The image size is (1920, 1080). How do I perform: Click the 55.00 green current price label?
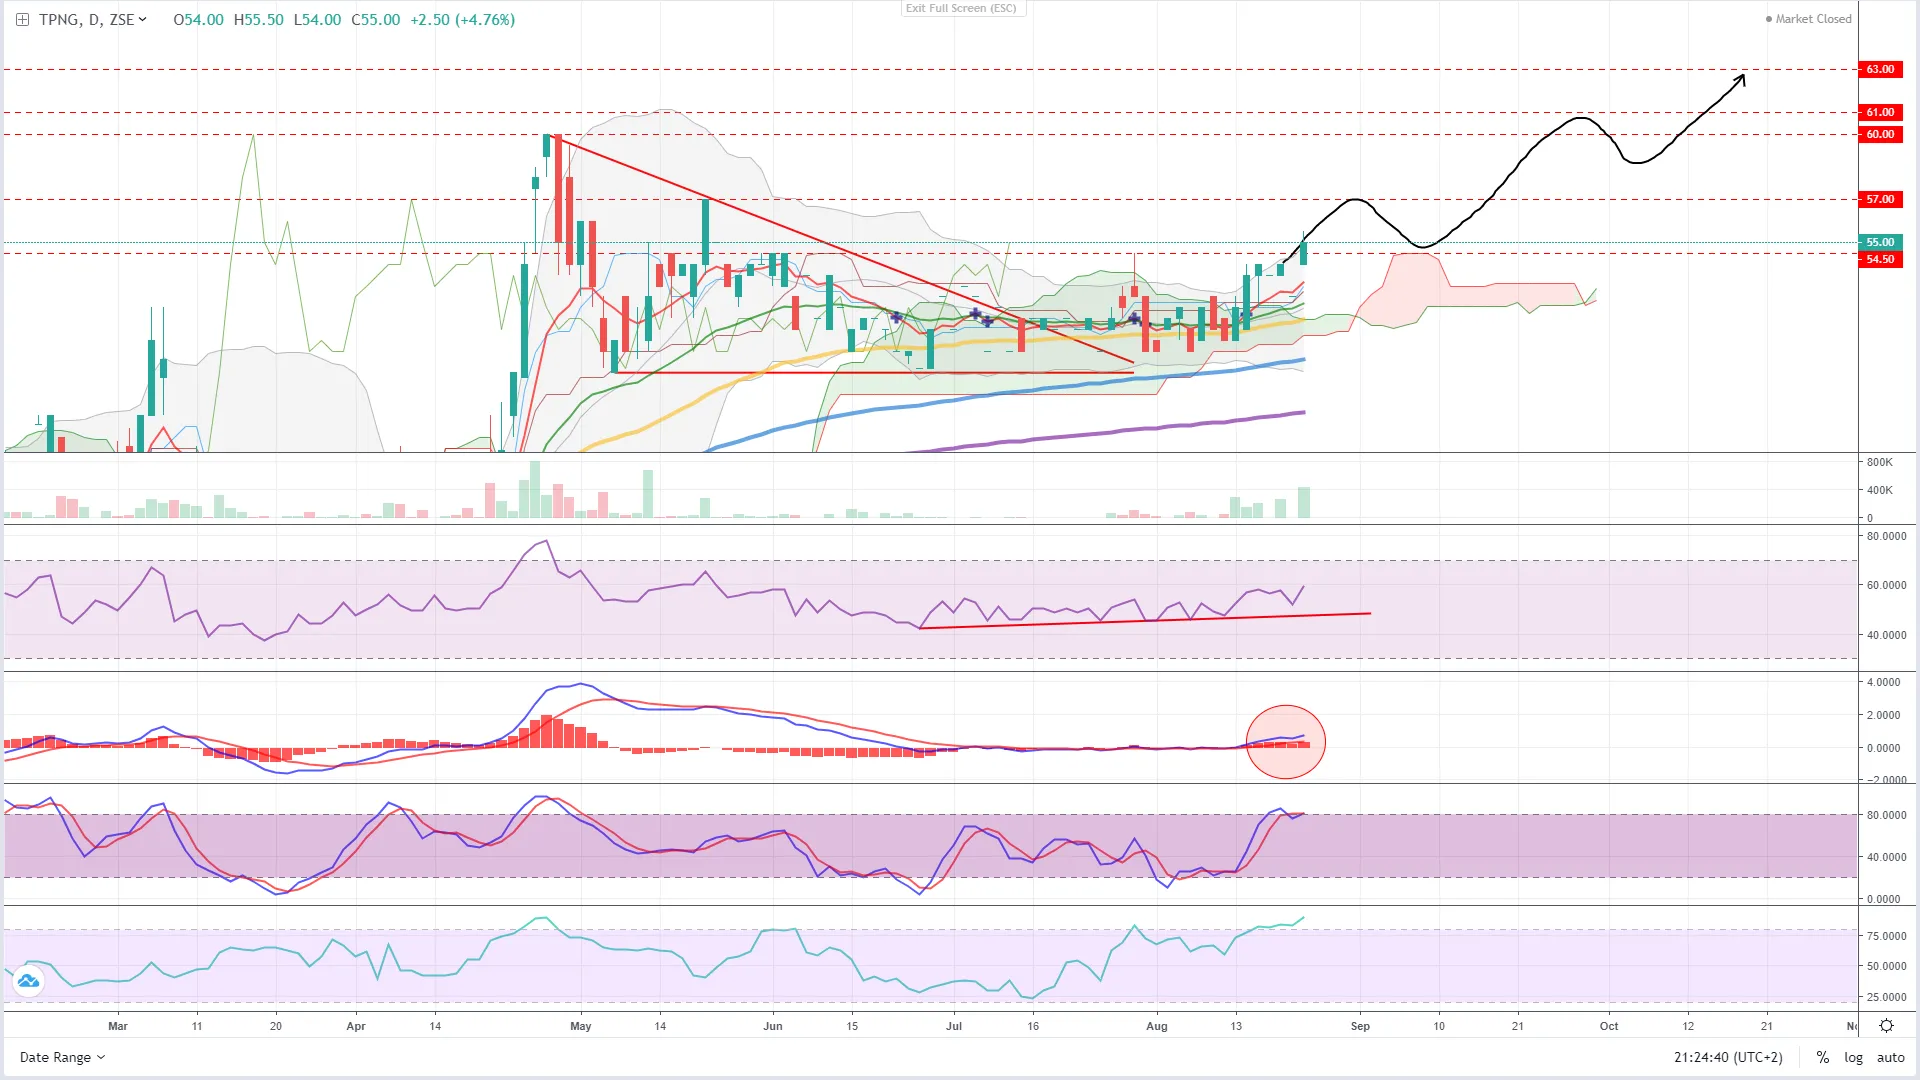[x=1880, y=242]
